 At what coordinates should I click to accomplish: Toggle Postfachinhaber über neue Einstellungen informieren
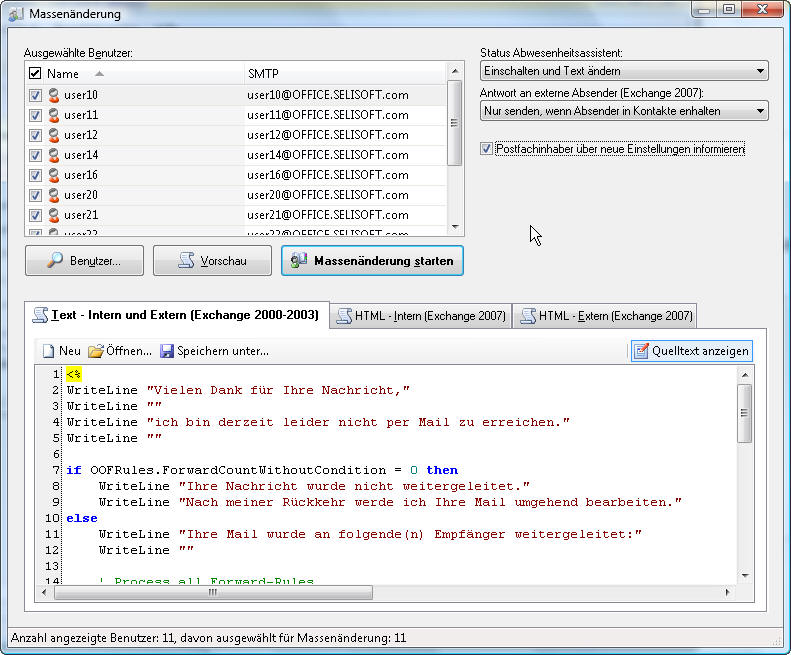tap(486, 149)
